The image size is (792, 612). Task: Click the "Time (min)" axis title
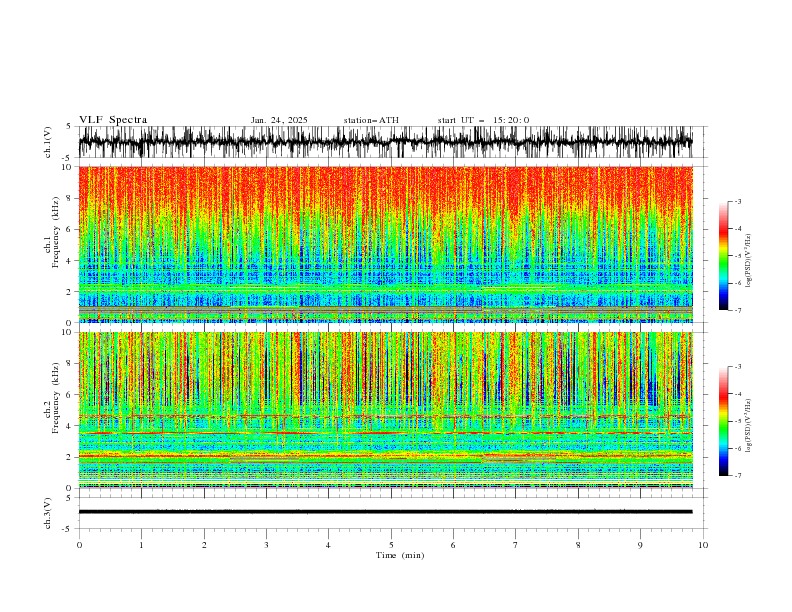pyautogui.click(x=400, y=555)
